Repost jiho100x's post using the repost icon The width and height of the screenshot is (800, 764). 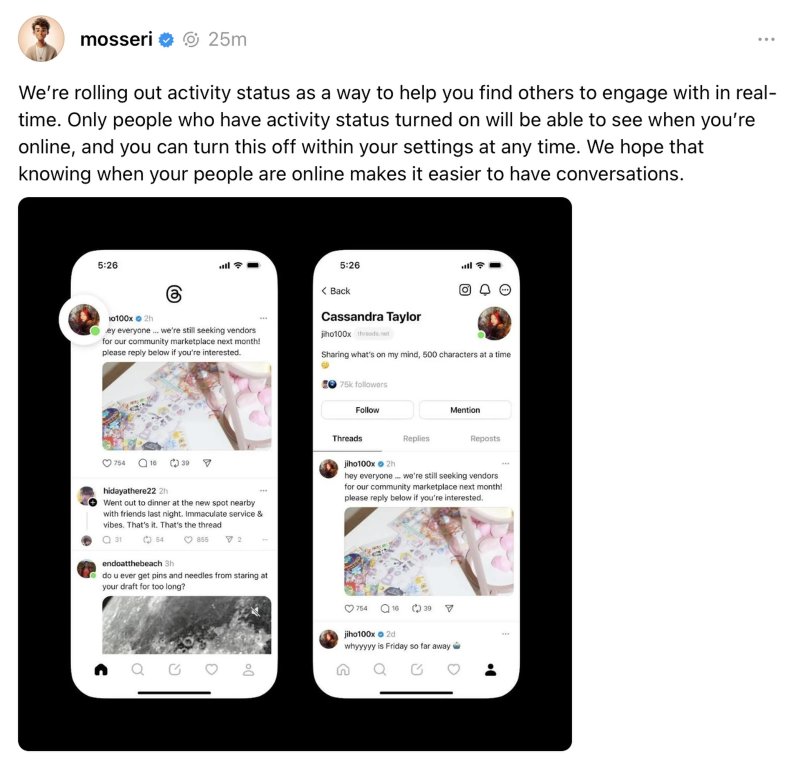click(175, 461)
